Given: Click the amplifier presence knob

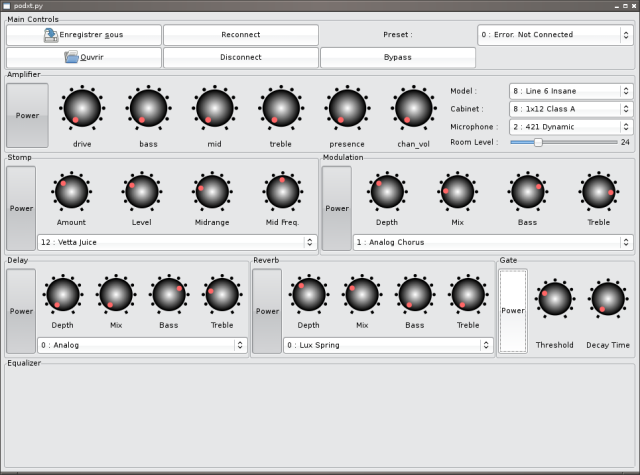Looking at the screenshot, I should [347, 108].
